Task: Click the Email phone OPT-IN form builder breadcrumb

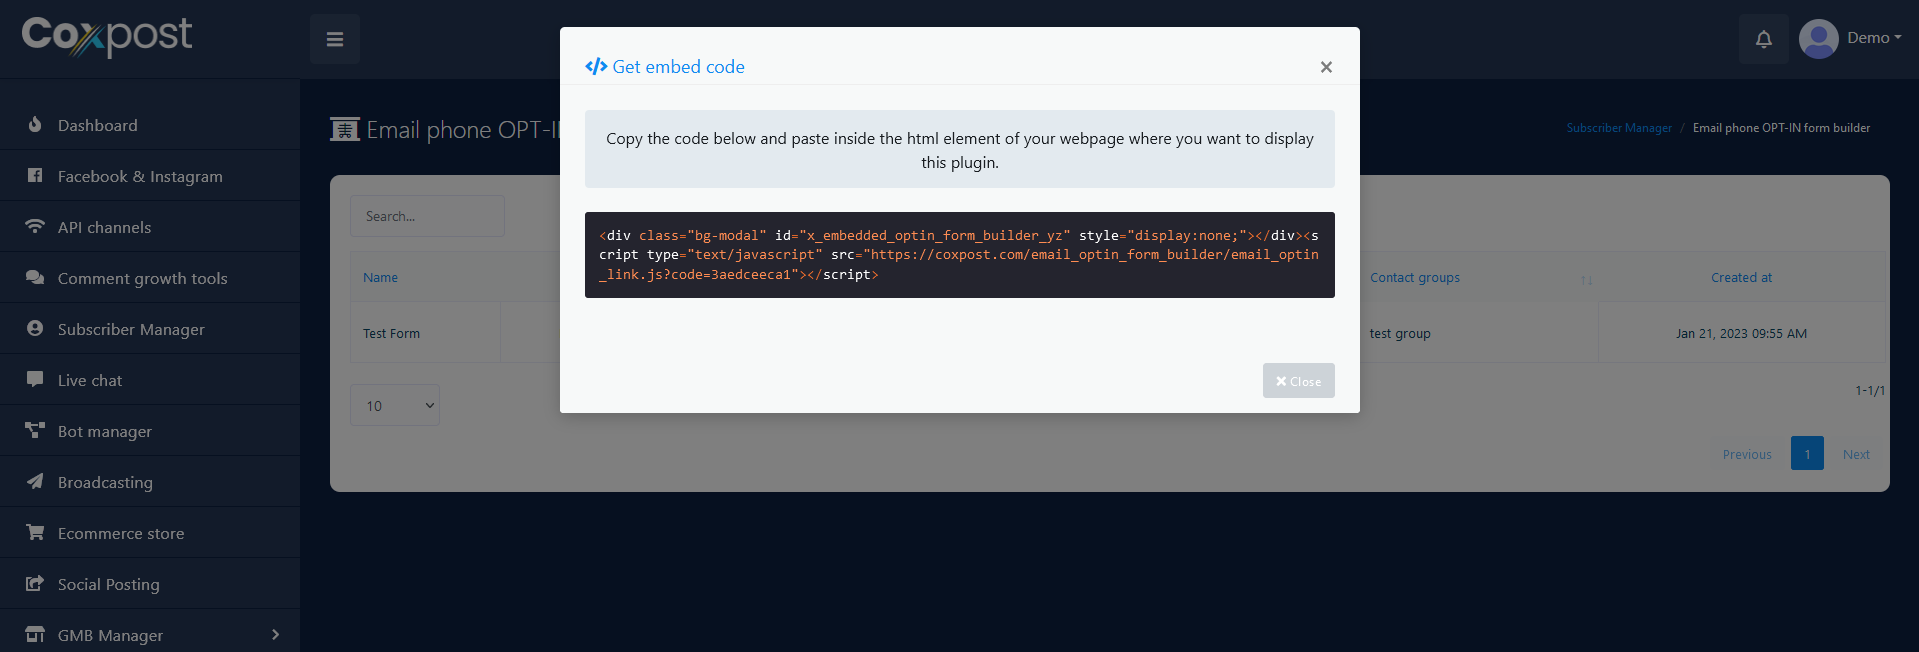Action: [1781, 128]
